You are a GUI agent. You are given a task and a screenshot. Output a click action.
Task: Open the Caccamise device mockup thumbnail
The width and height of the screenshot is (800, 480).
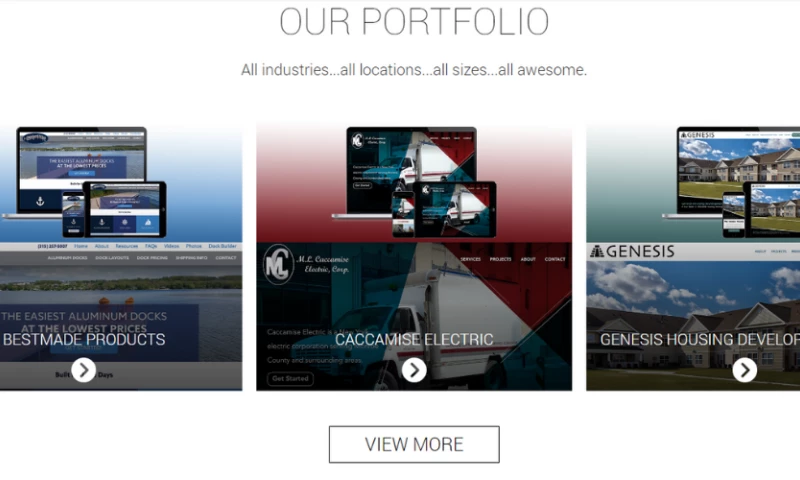pyautogui.click(x=414, y=182)
